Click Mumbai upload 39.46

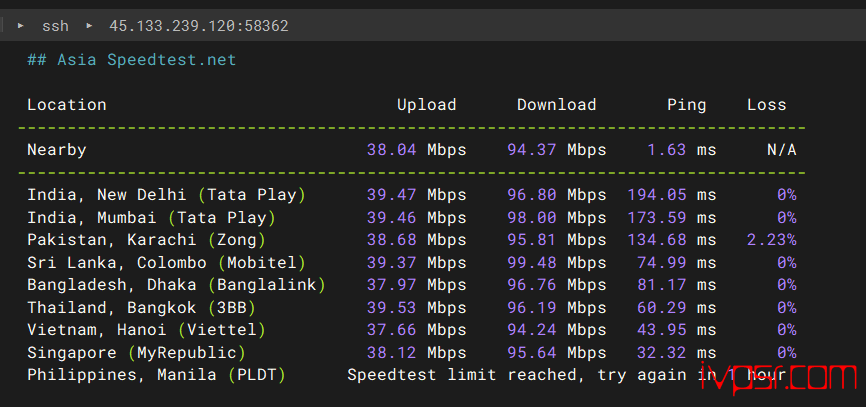[x=392, y=218]
